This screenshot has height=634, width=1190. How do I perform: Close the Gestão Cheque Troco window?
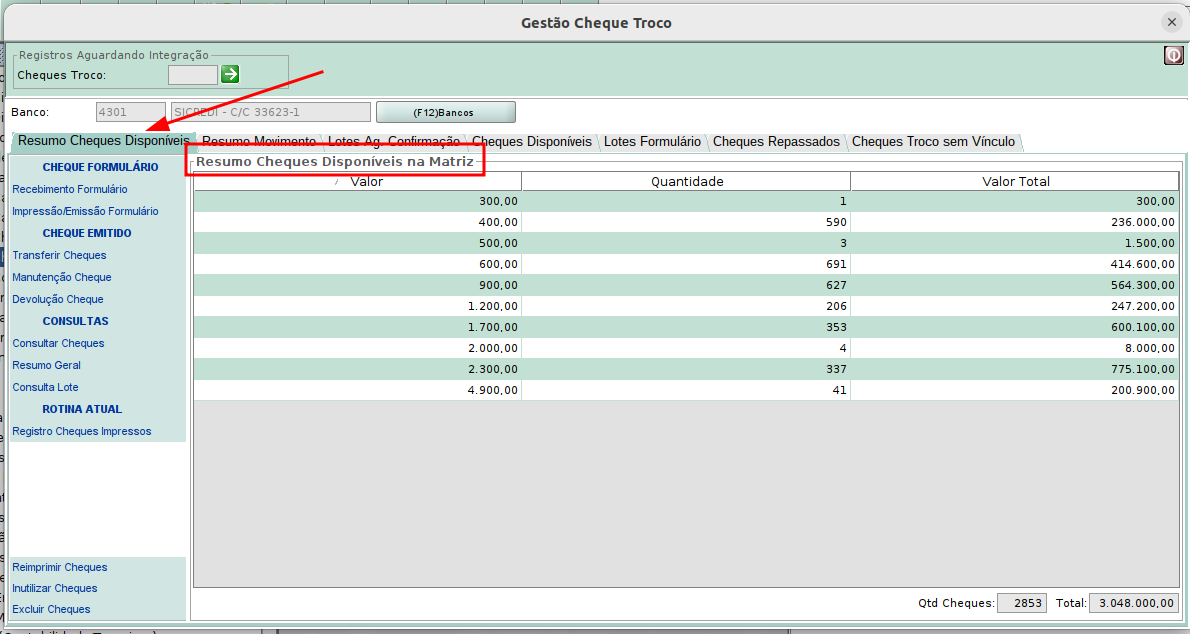click(1171, 22)
